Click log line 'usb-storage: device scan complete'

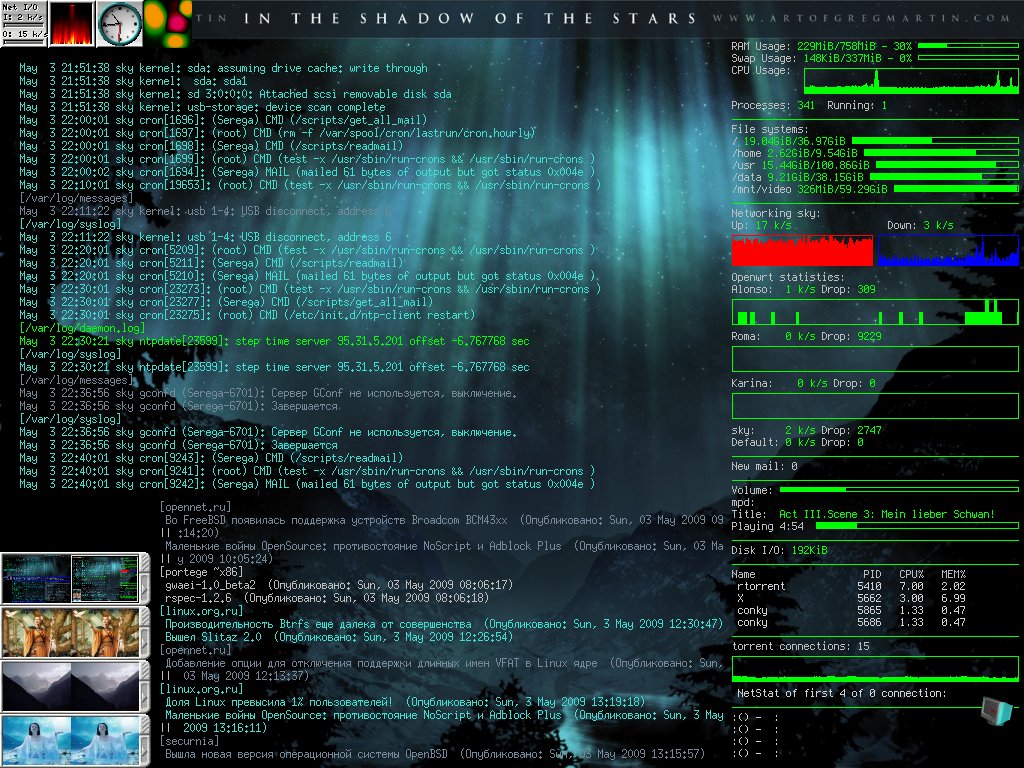point(202,107)
